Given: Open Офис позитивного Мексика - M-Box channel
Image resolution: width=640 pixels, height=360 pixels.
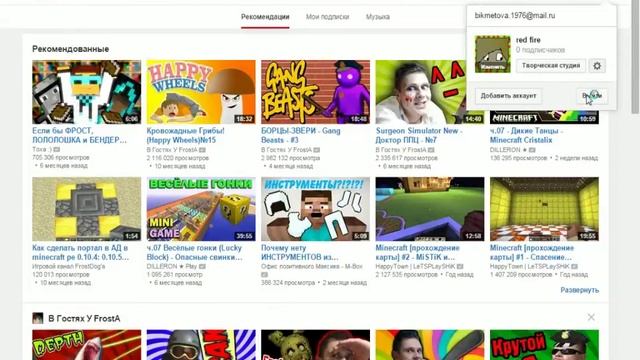Looking at the screenshot, I should pos(312,267).
